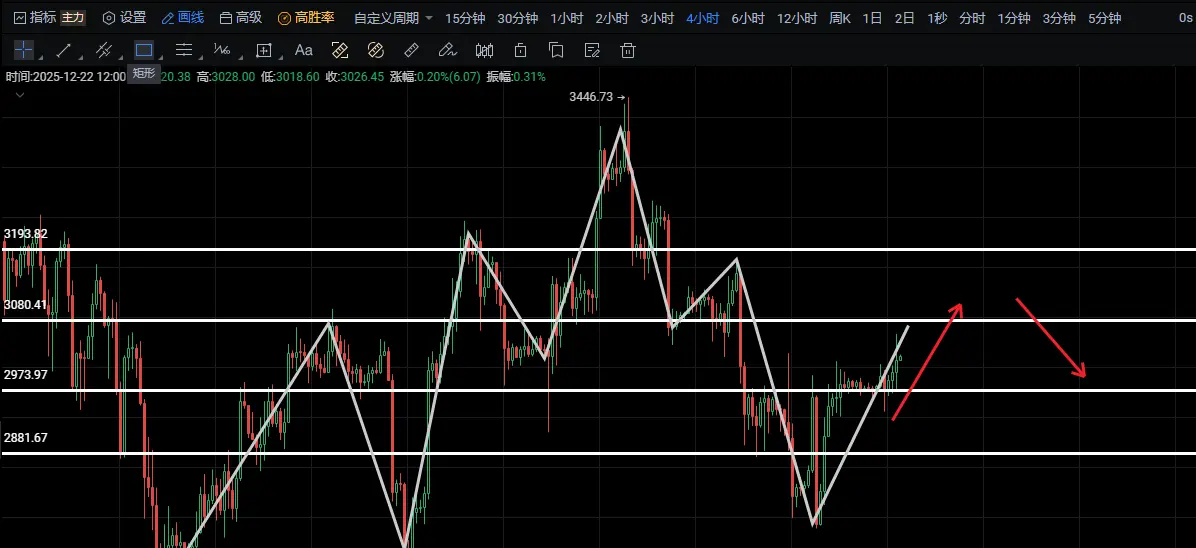The height and width of the screenshot is (548, 1196).
Task: Select the active 4小时 timeframe
Action: 702,18
